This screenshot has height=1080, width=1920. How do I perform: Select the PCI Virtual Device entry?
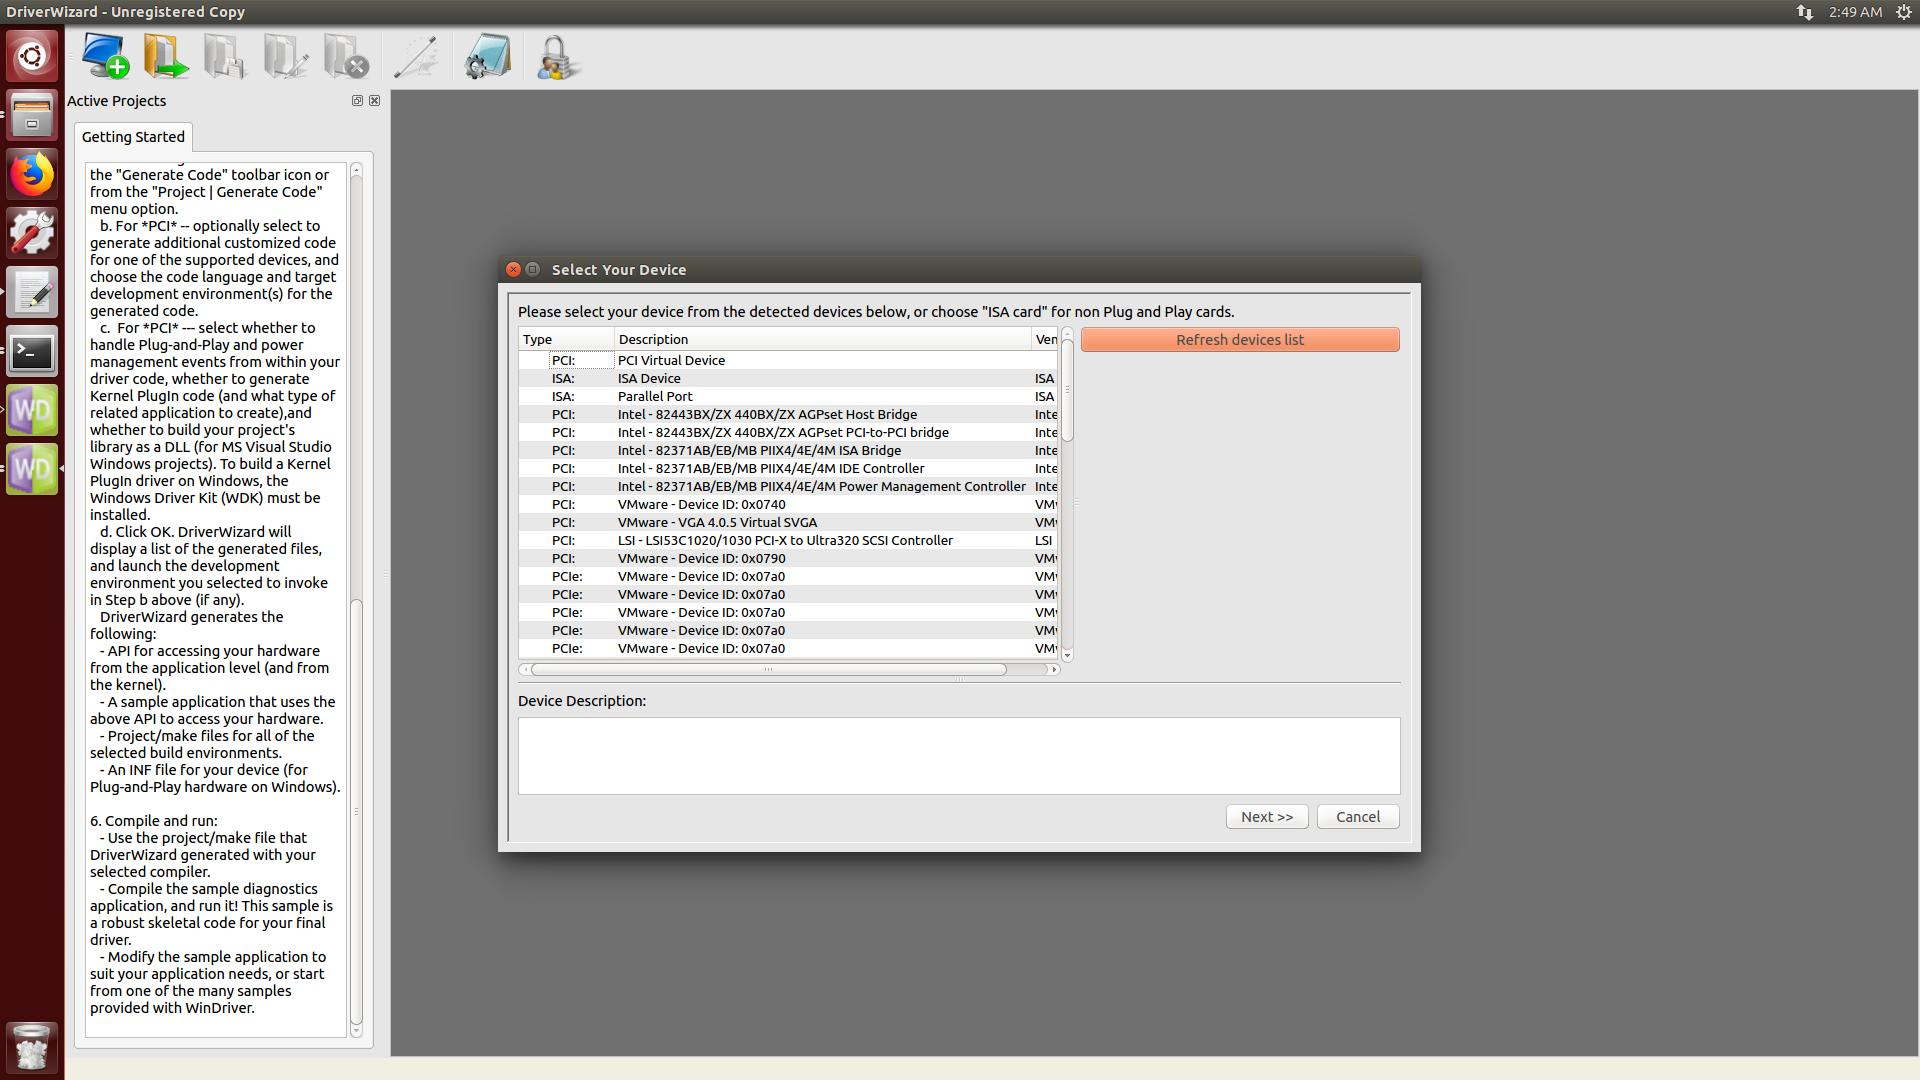pos(671,360)
